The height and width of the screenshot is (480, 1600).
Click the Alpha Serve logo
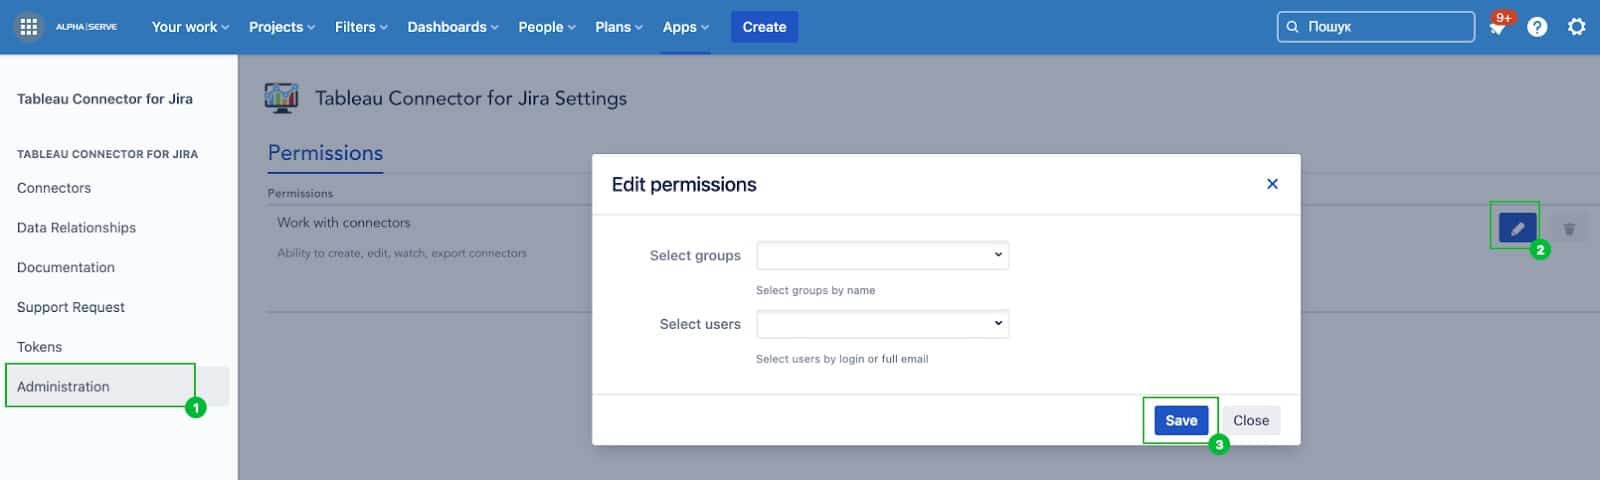tap(86, 27)
